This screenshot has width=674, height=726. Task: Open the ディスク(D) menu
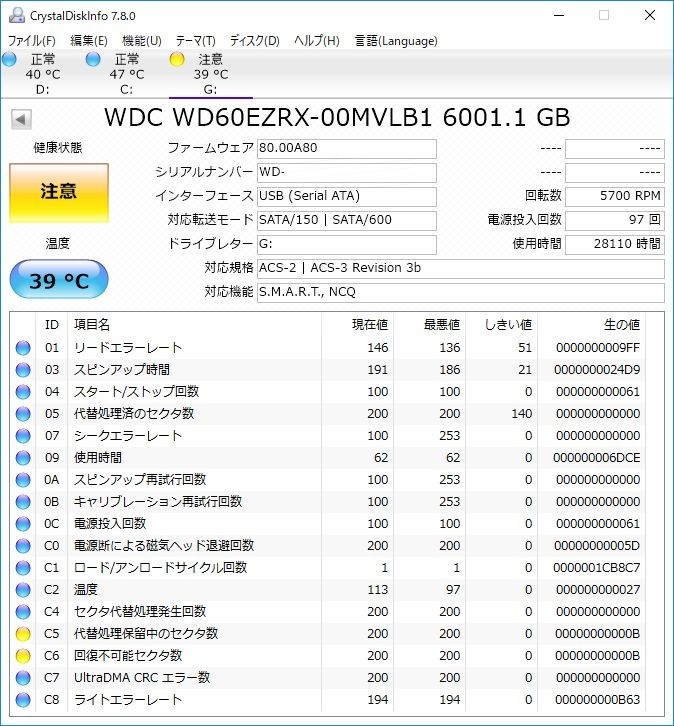255,41
